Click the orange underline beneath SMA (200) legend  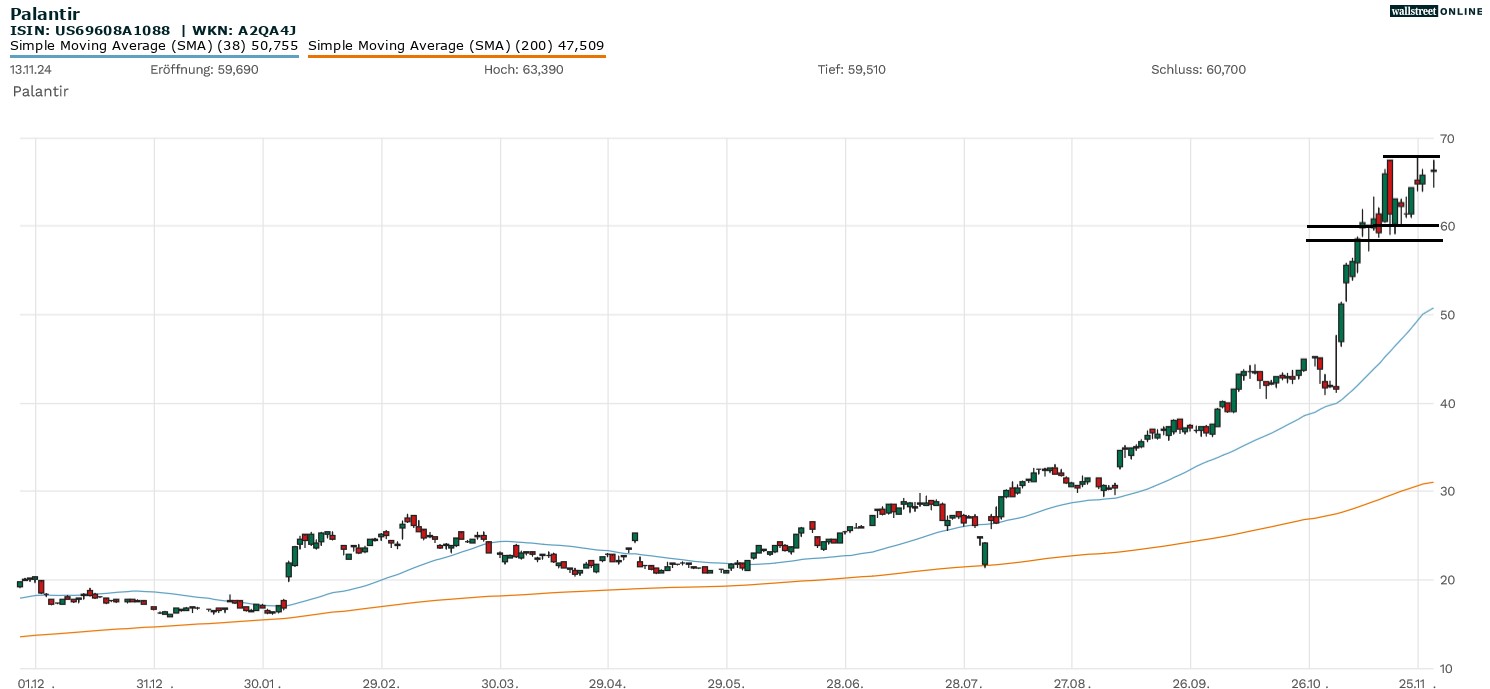coord(456,56)
